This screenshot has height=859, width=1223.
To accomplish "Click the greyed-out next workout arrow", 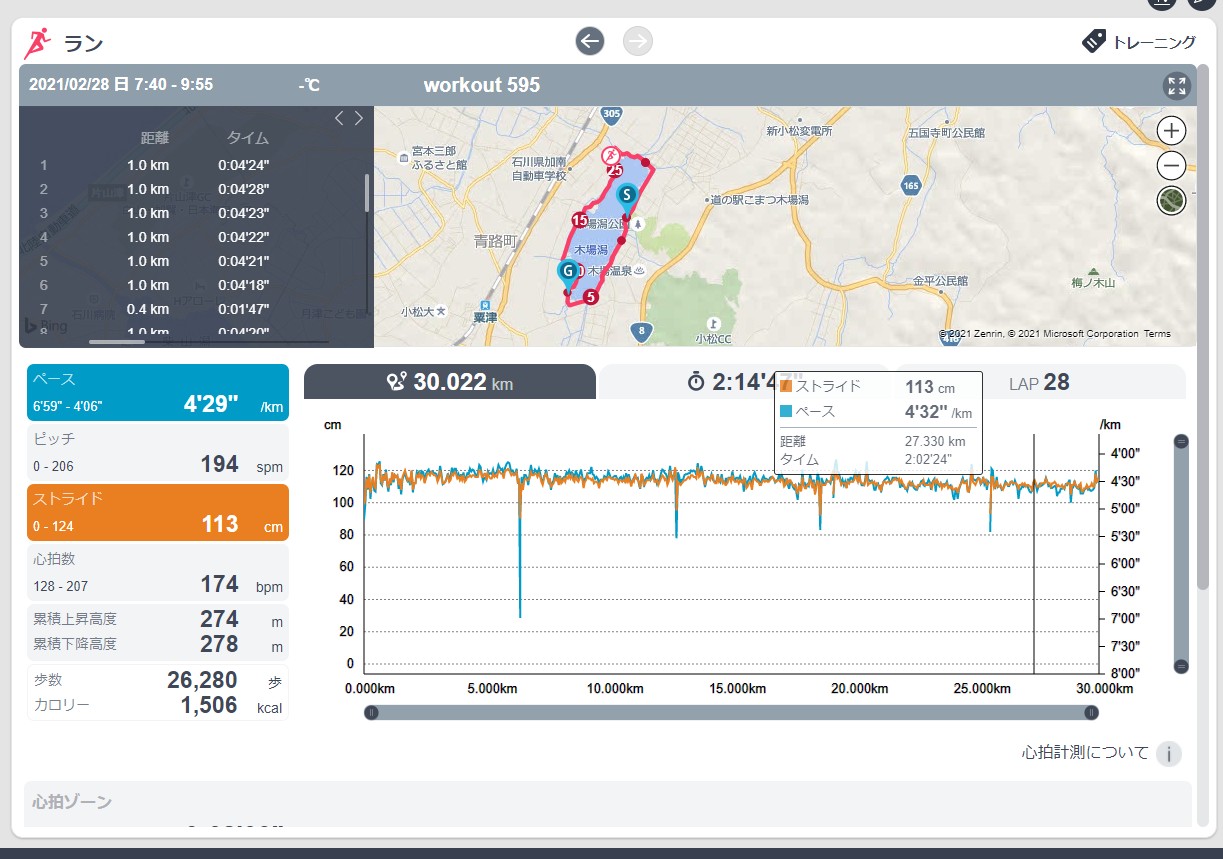I will (x=638, y=41).
